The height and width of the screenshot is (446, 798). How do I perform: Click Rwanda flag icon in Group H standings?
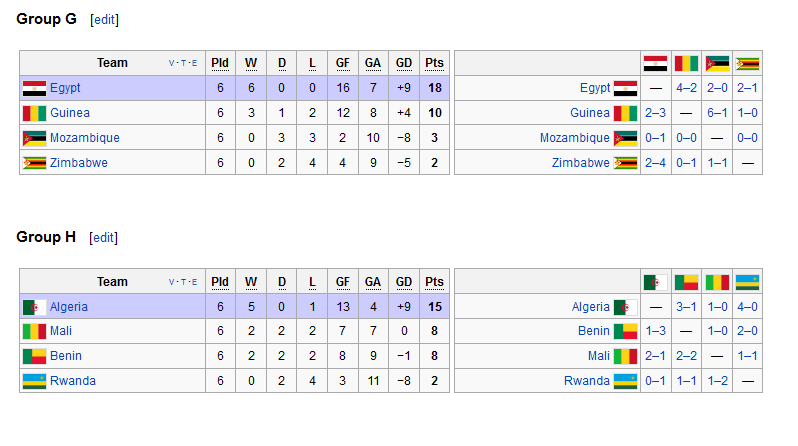[34, 381]
